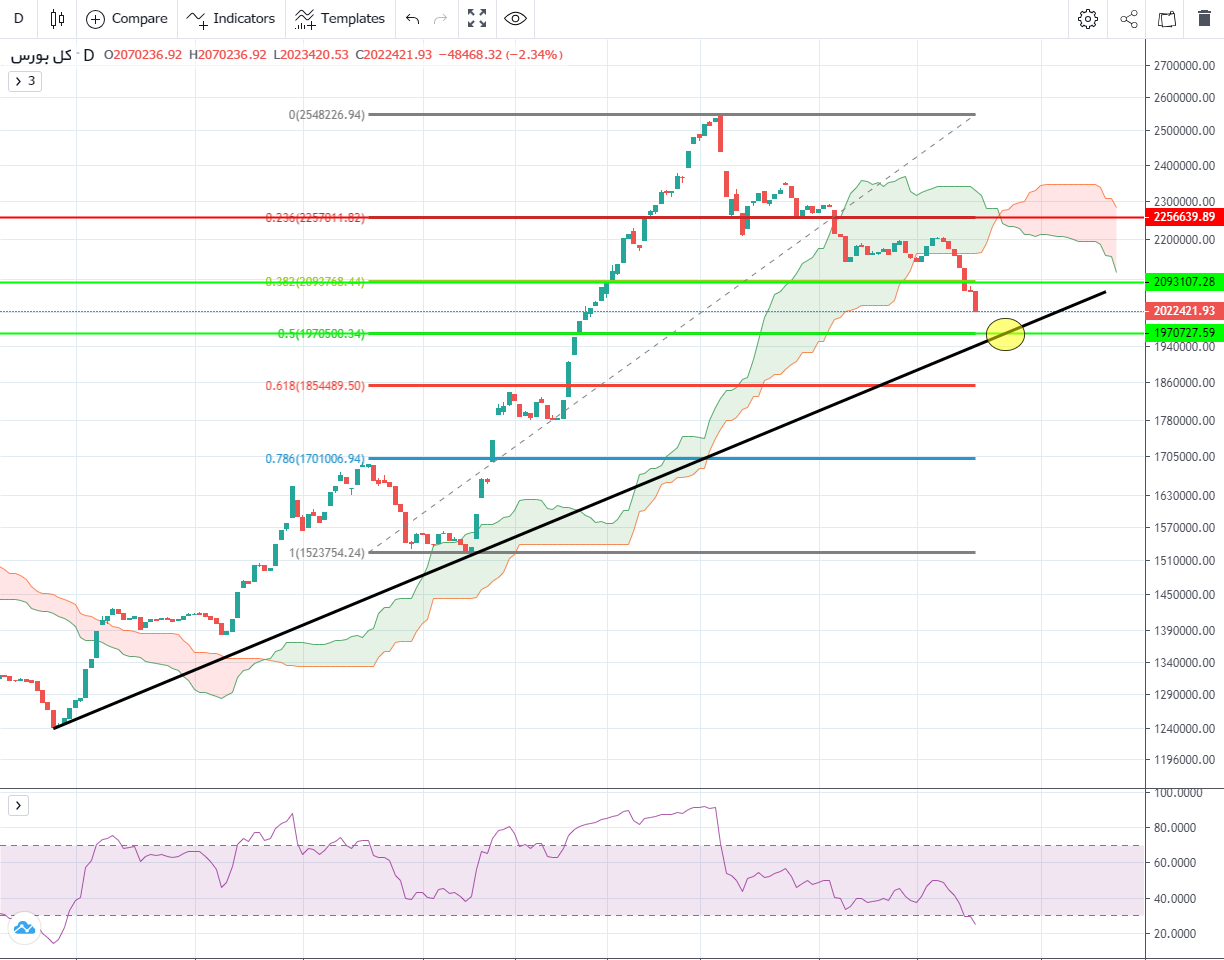Click the Compare button

point(127,18)
